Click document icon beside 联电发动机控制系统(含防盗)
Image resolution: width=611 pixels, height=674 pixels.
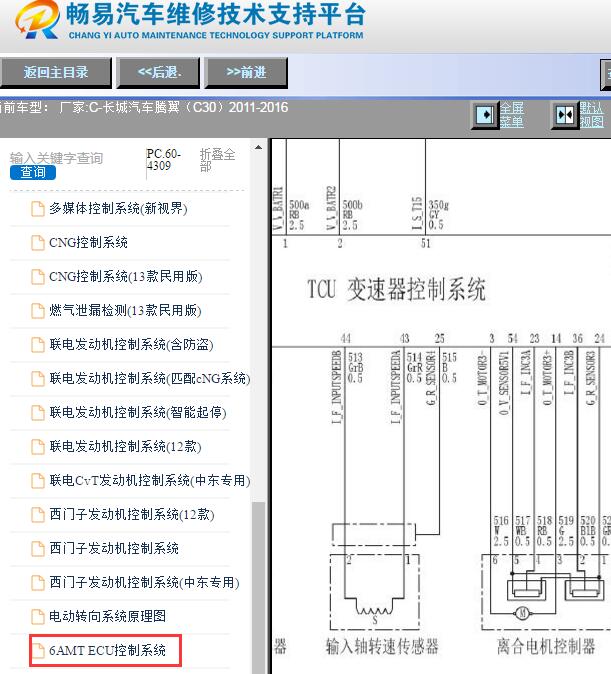tap(38, 345)
